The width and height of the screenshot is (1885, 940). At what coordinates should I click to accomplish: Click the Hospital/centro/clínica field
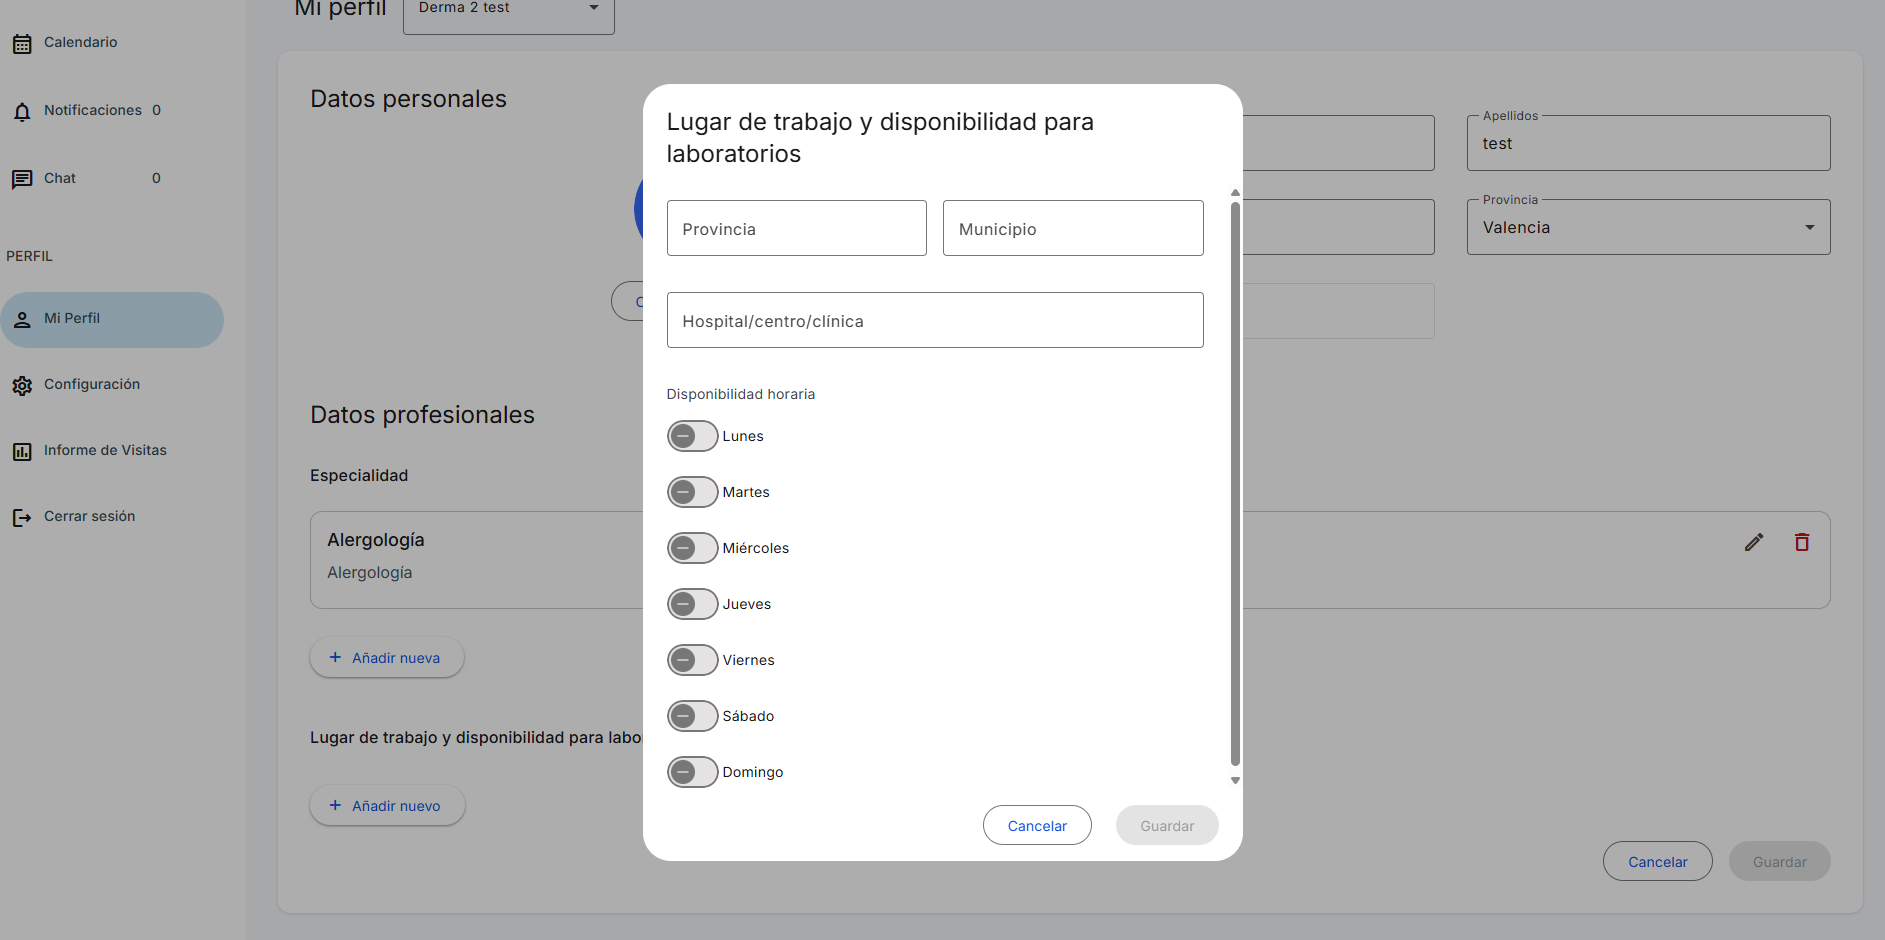click(935, 320)
